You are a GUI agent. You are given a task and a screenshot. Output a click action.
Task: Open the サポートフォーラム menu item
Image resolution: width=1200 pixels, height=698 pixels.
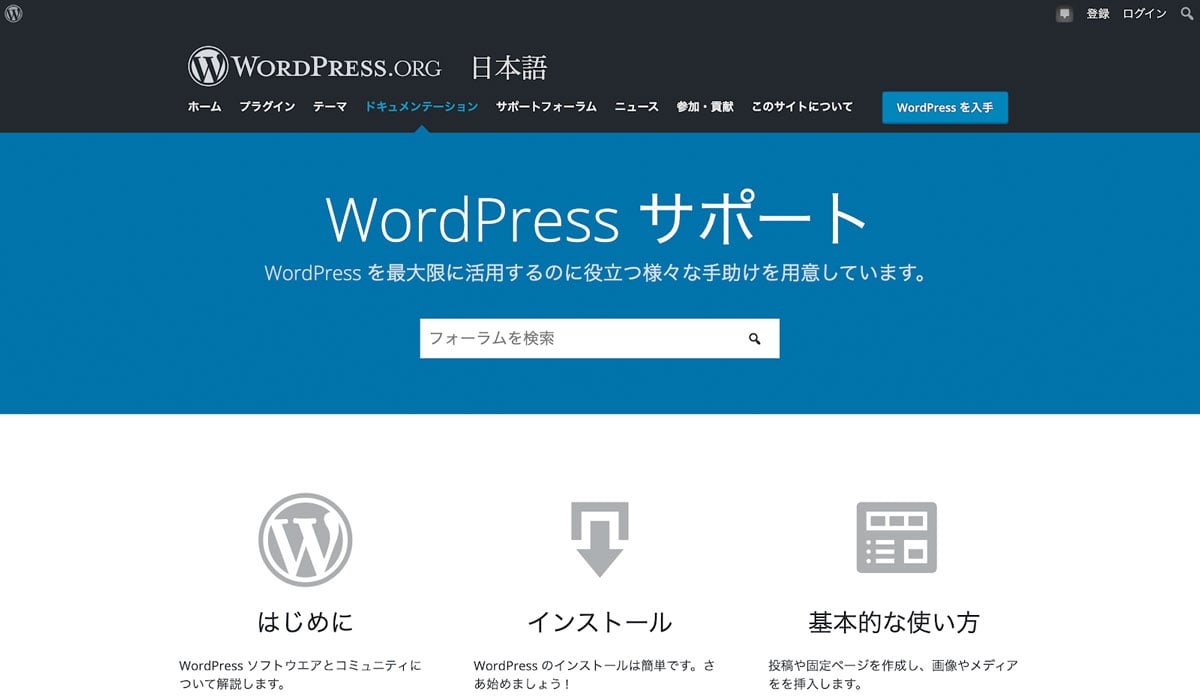point(546,106)
